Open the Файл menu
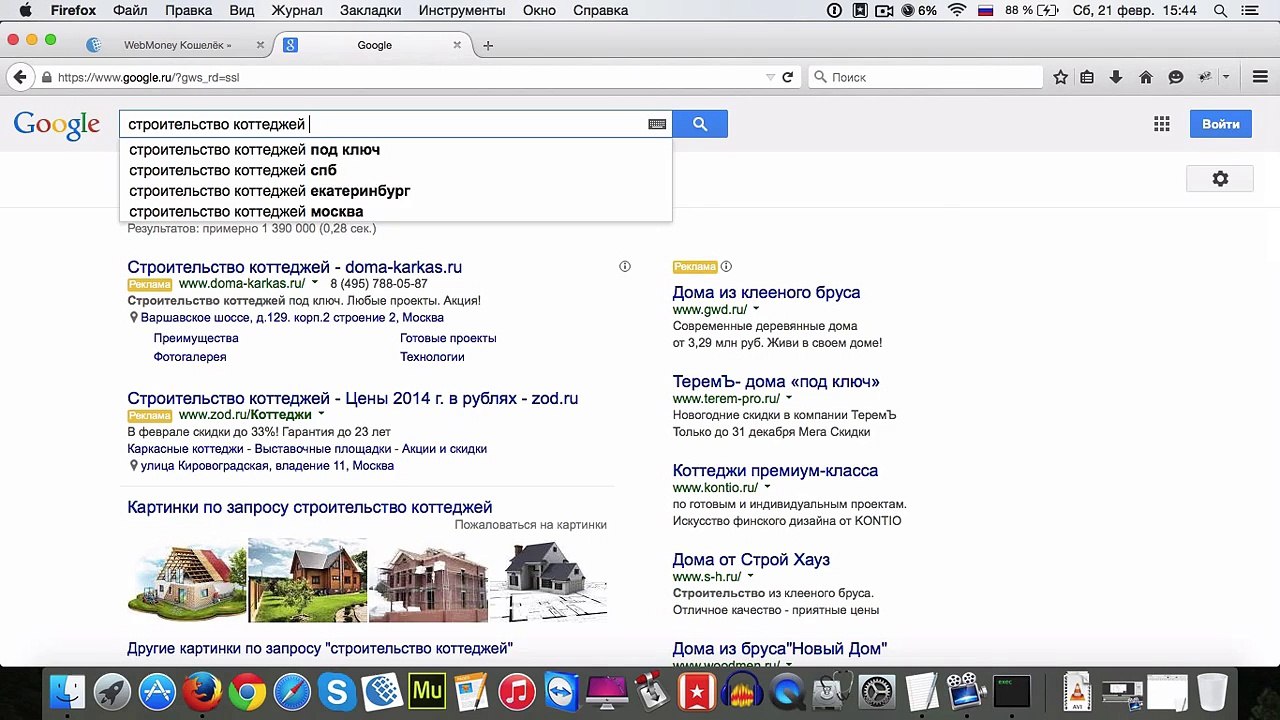Screen dimensions: 1280x720 130,11
